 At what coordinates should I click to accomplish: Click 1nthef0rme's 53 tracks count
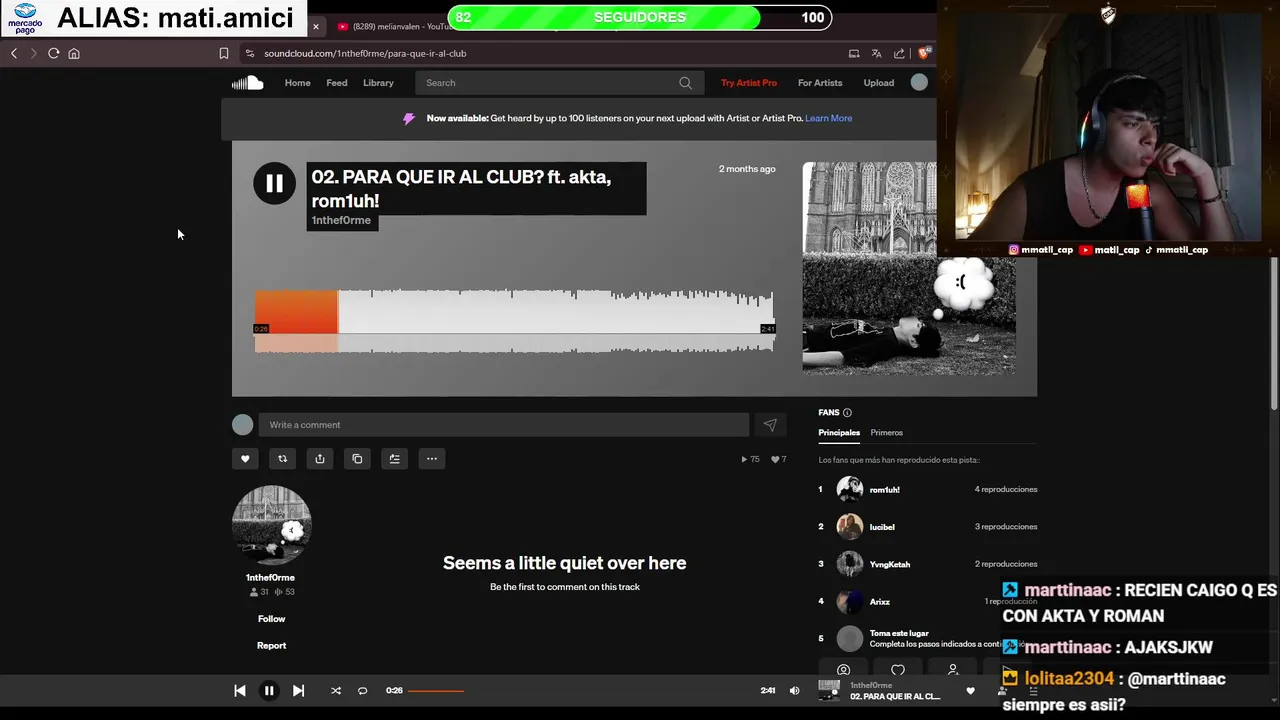click(x=284, y=592)
